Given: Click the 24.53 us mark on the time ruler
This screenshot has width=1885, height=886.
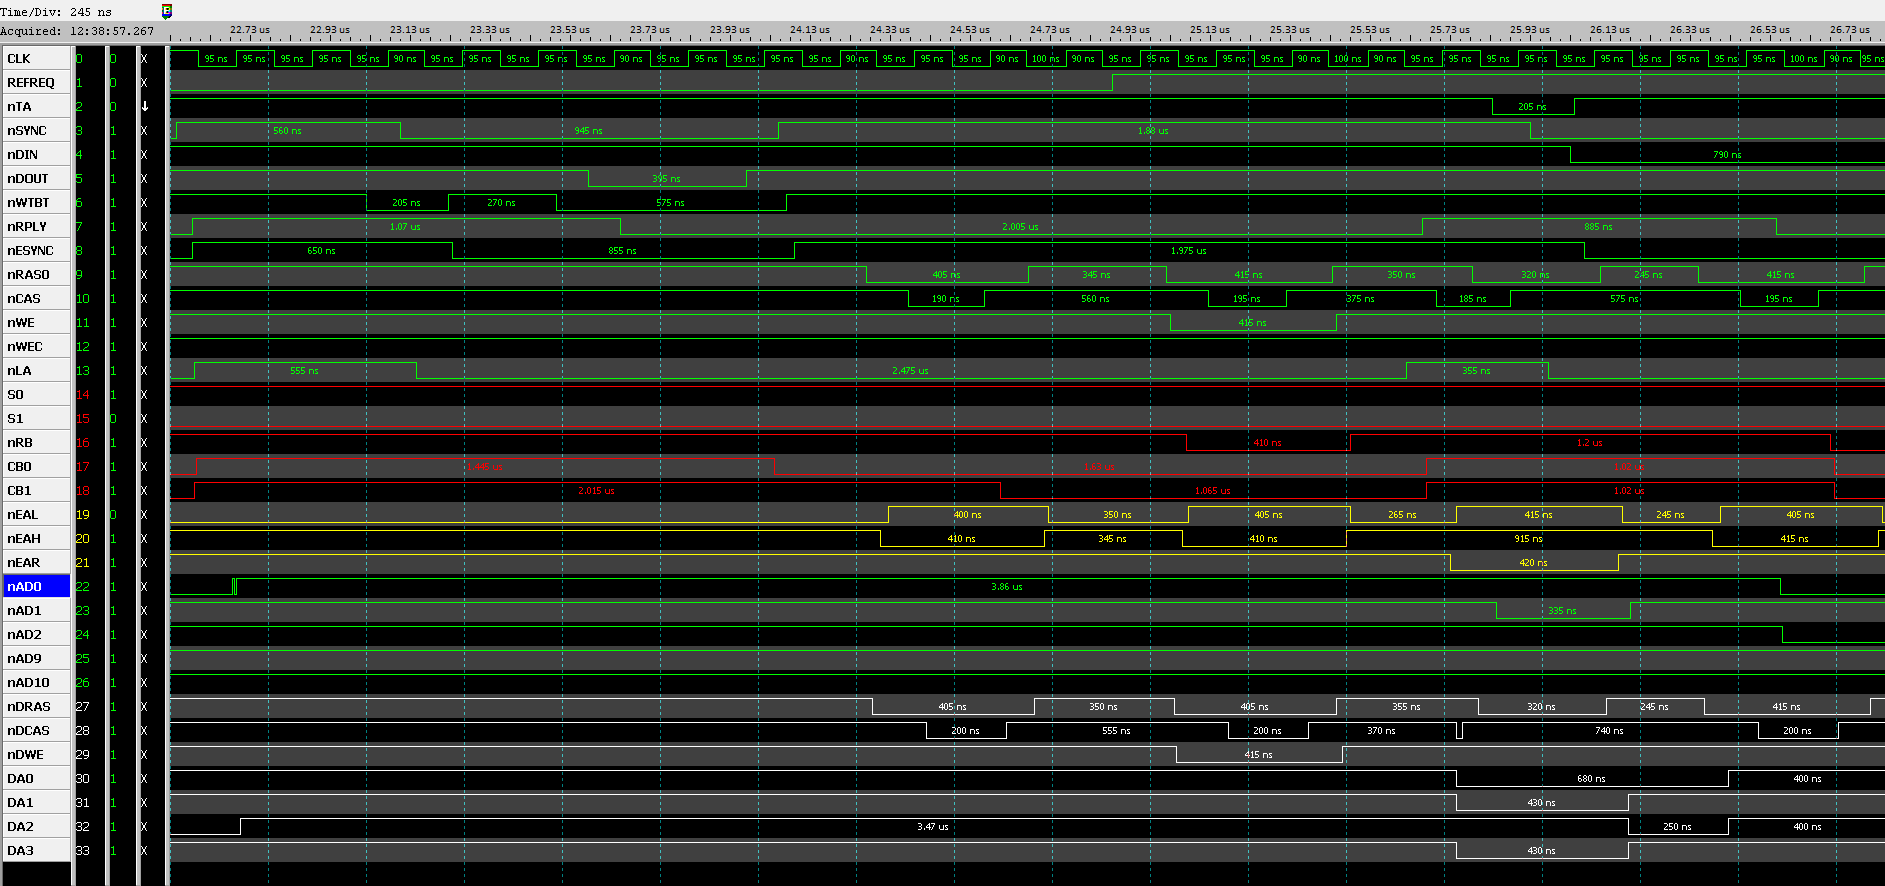Looking at the screenshot, I should (x=969, y=30).
